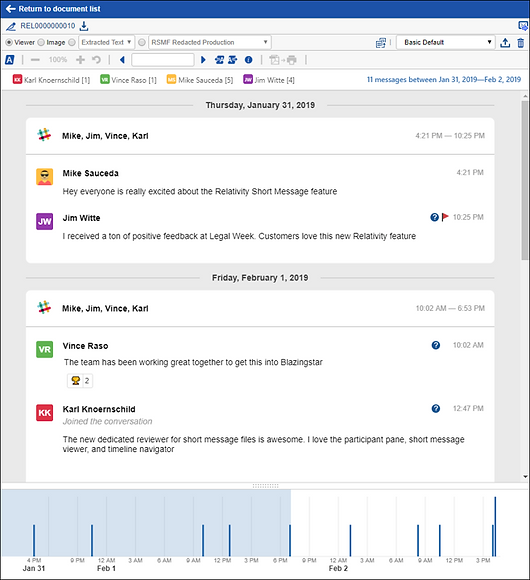Viewport: 530px width, 580px height.
Task: Click the back arrow beside Return to document list
Action: [10, 9]
